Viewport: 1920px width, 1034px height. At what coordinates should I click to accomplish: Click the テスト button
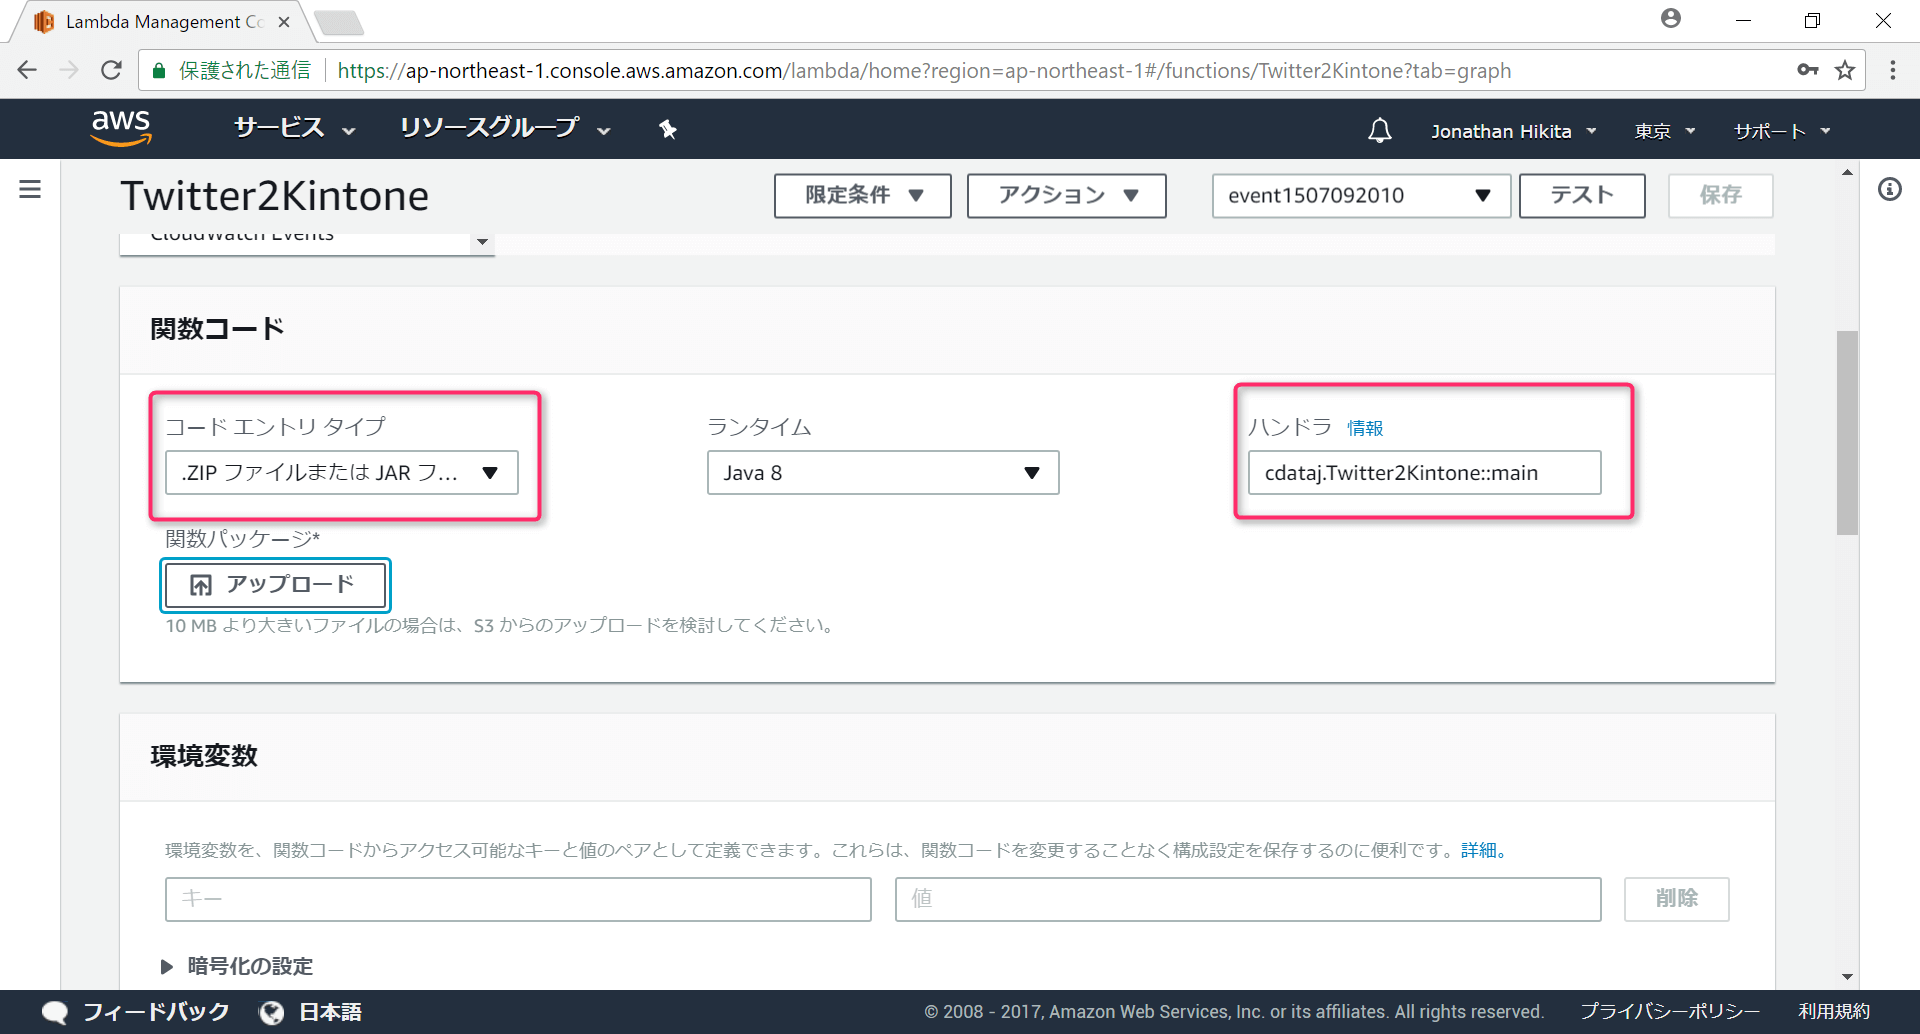(1582, 195)
